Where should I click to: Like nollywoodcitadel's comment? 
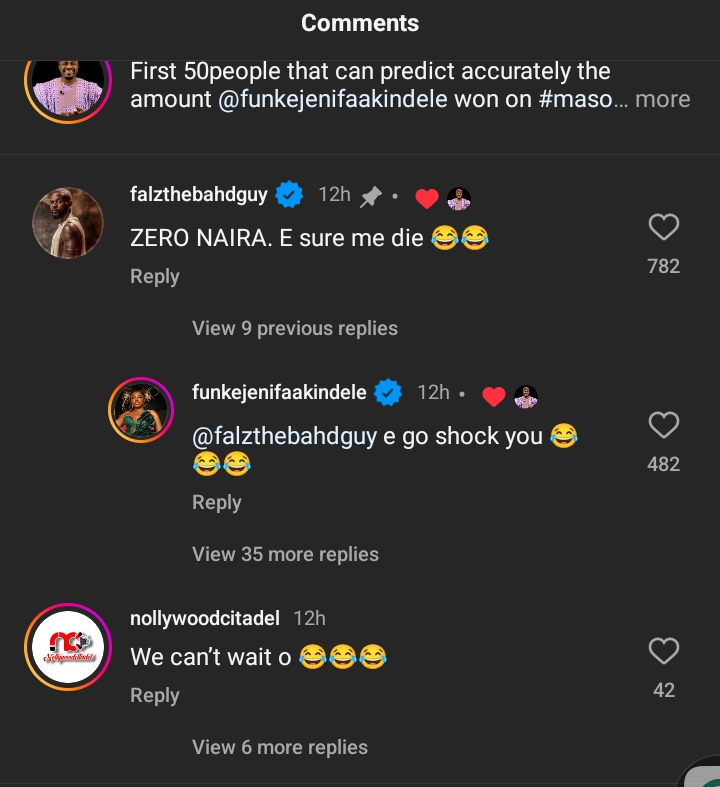coord(664,652)
